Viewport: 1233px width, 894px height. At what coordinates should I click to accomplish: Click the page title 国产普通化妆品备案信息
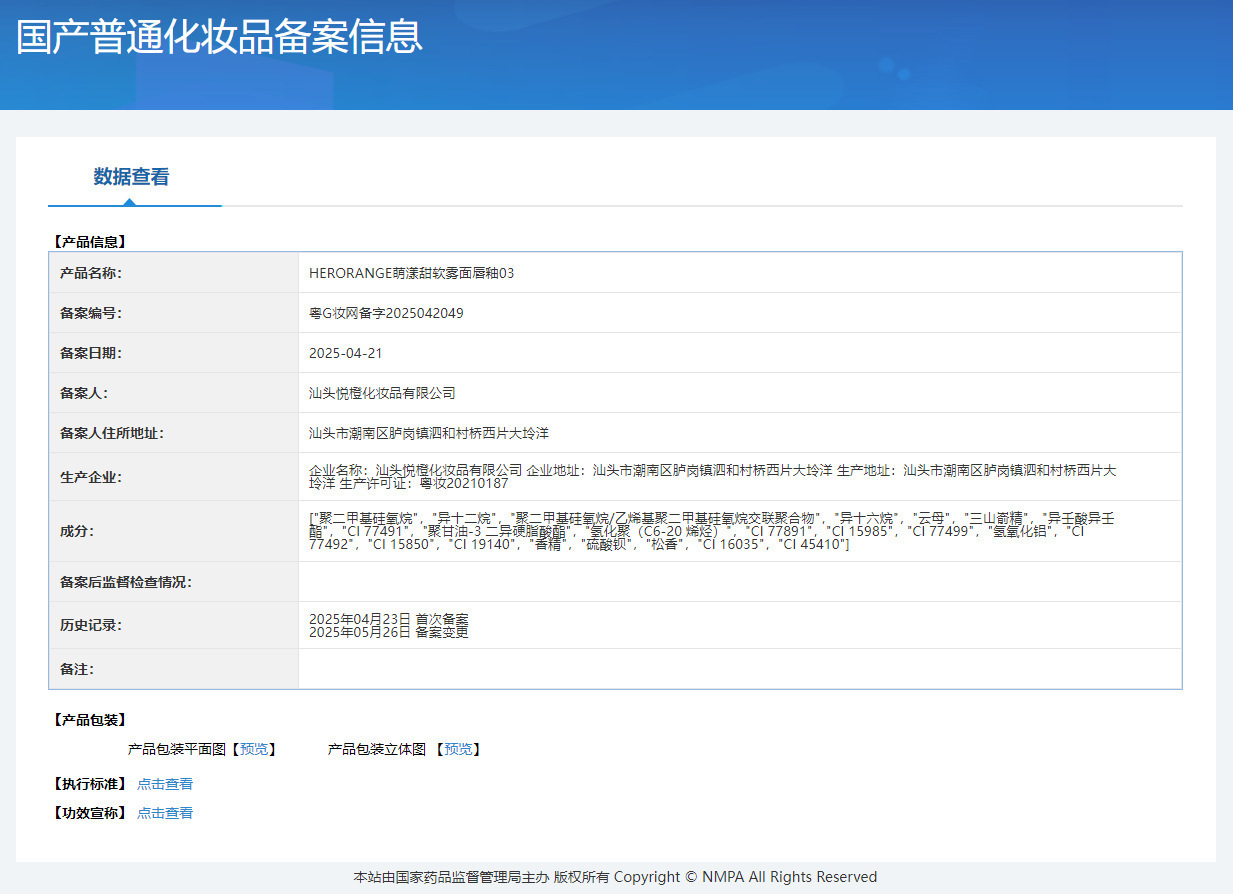click(x=220, y=36)
